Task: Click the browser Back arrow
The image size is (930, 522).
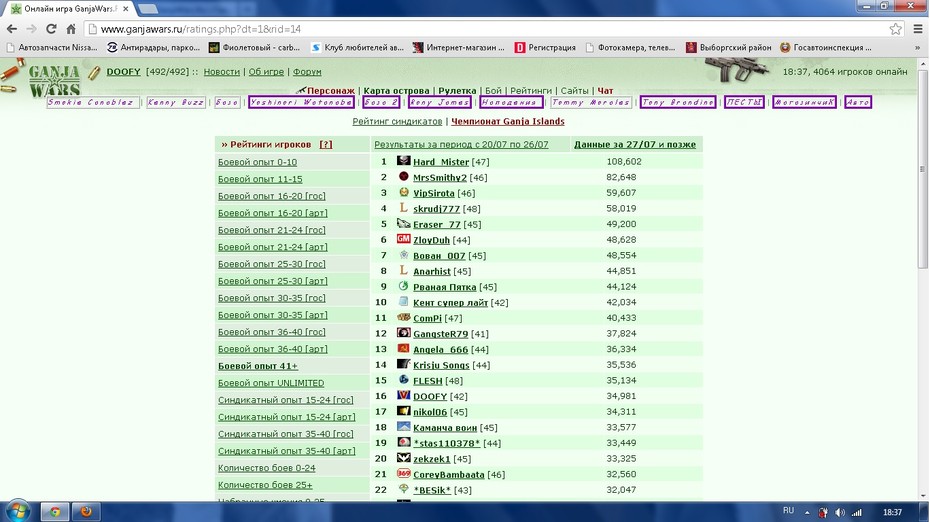Action: pos(12,29)
